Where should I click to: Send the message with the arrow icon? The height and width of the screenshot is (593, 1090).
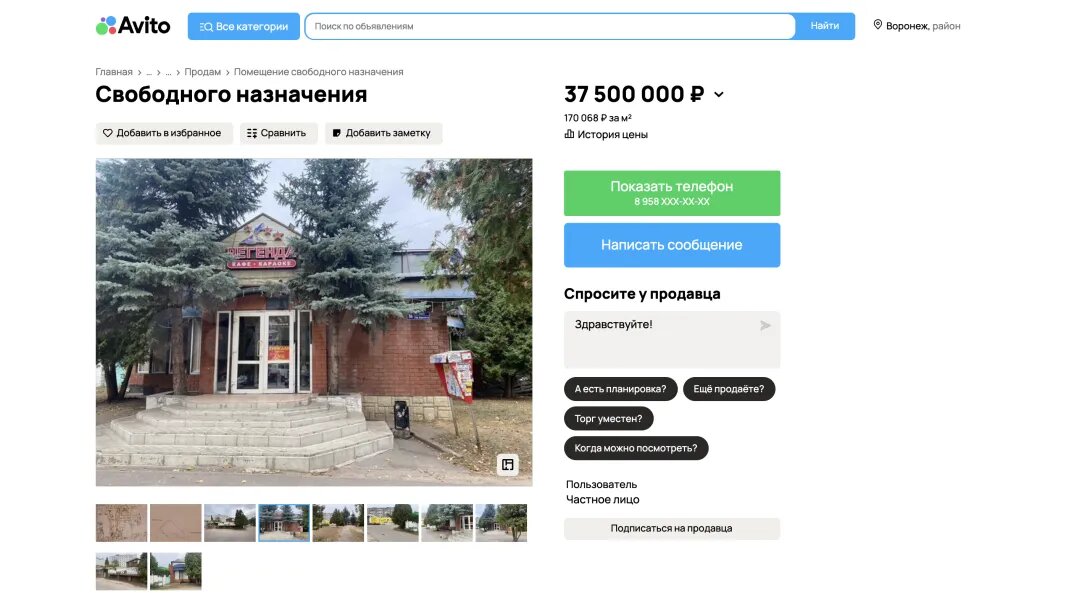[765, 325]
